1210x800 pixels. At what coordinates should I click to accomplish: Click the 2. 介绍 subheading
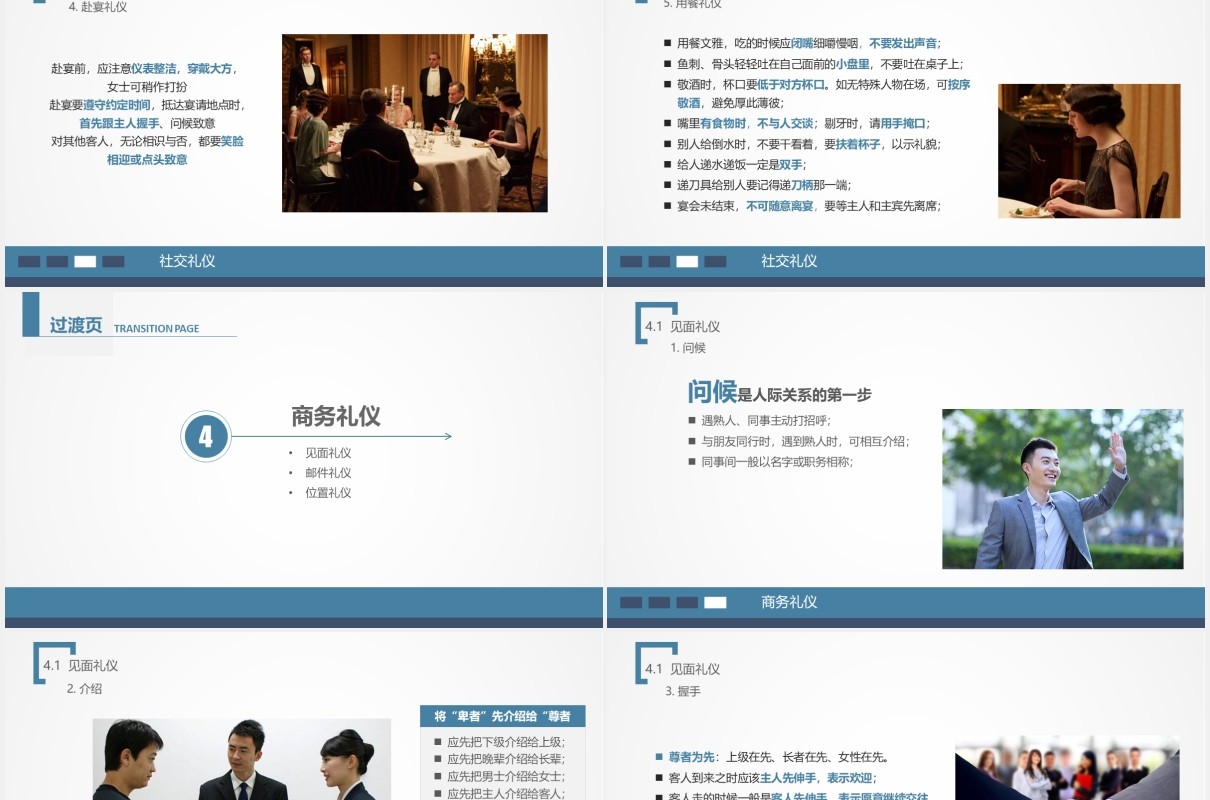84,688
